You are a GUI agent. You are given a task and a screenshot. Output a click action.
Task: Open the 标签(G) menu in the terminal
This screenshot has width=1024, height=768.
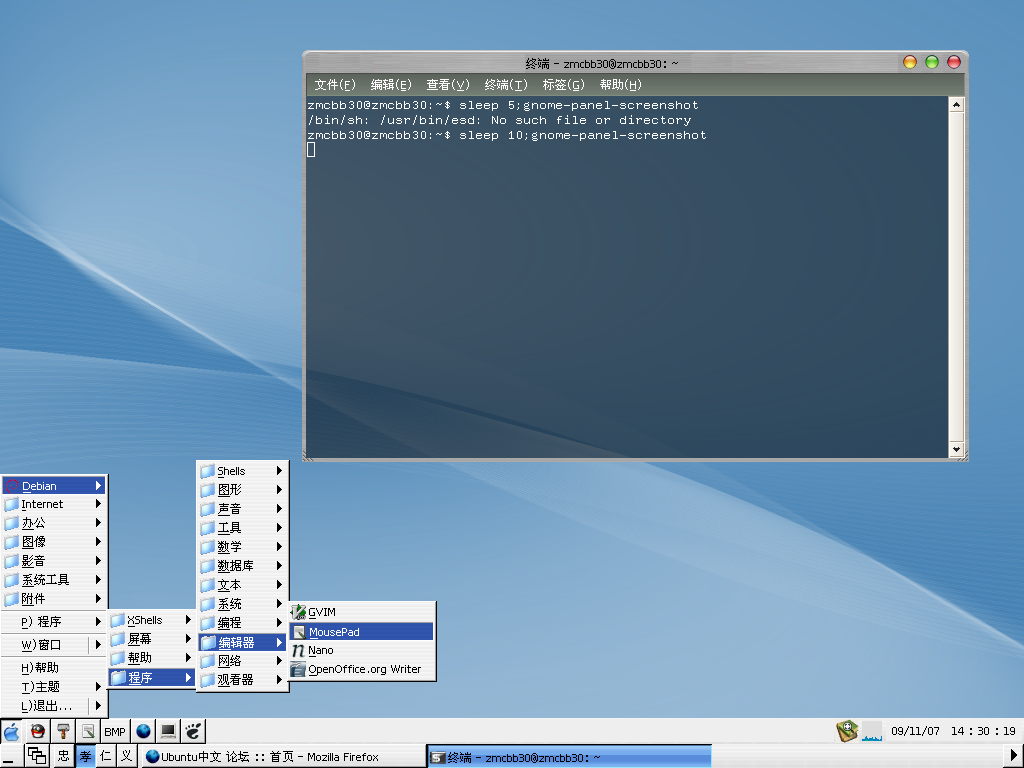[564, 85]
